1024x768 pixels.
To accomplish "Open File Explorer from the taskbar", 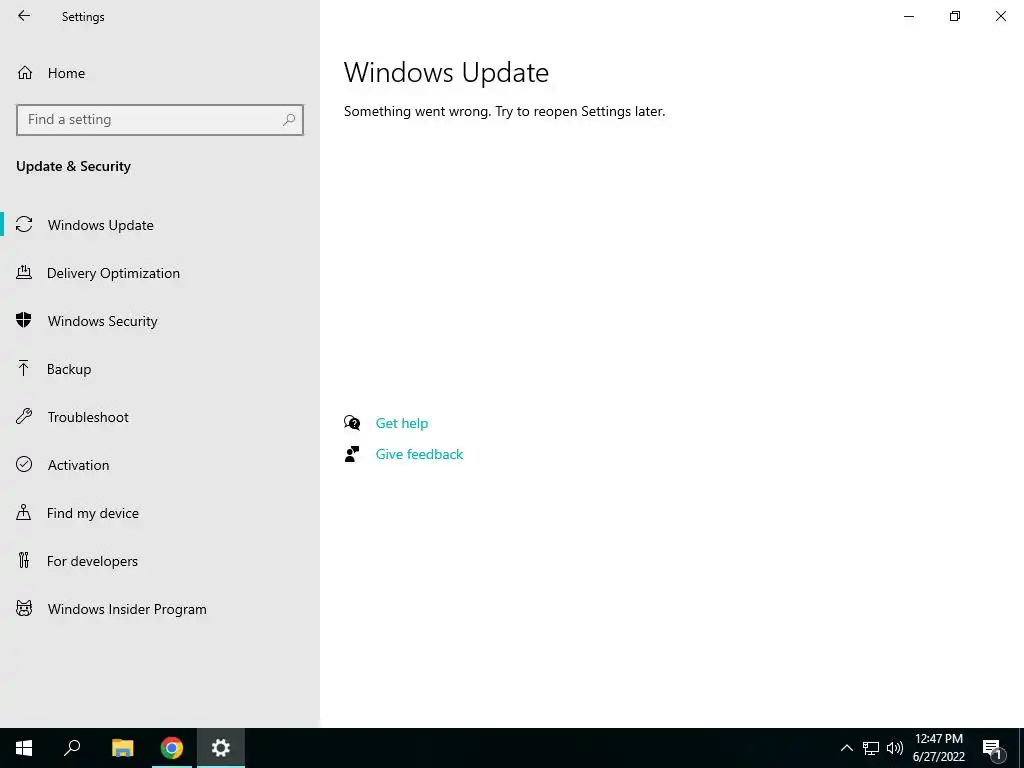I will tap(122, 748).
